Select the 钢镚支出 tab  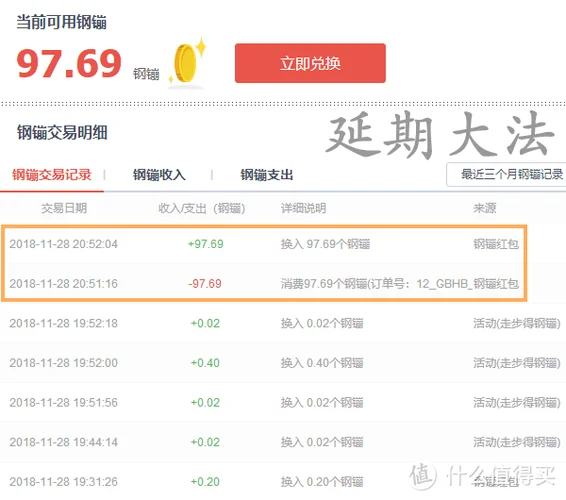point(267,175)
